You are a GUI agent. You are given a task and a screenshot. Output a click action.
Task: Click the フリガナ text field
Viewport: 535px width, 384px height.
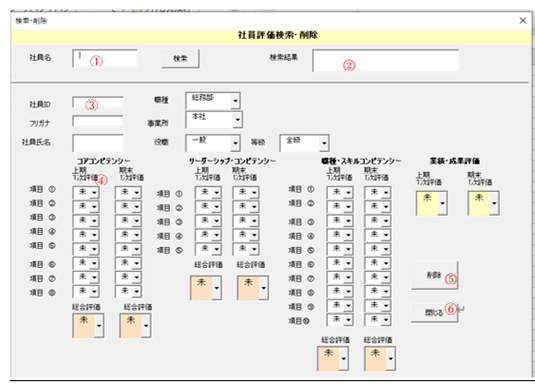click(98, 121)
